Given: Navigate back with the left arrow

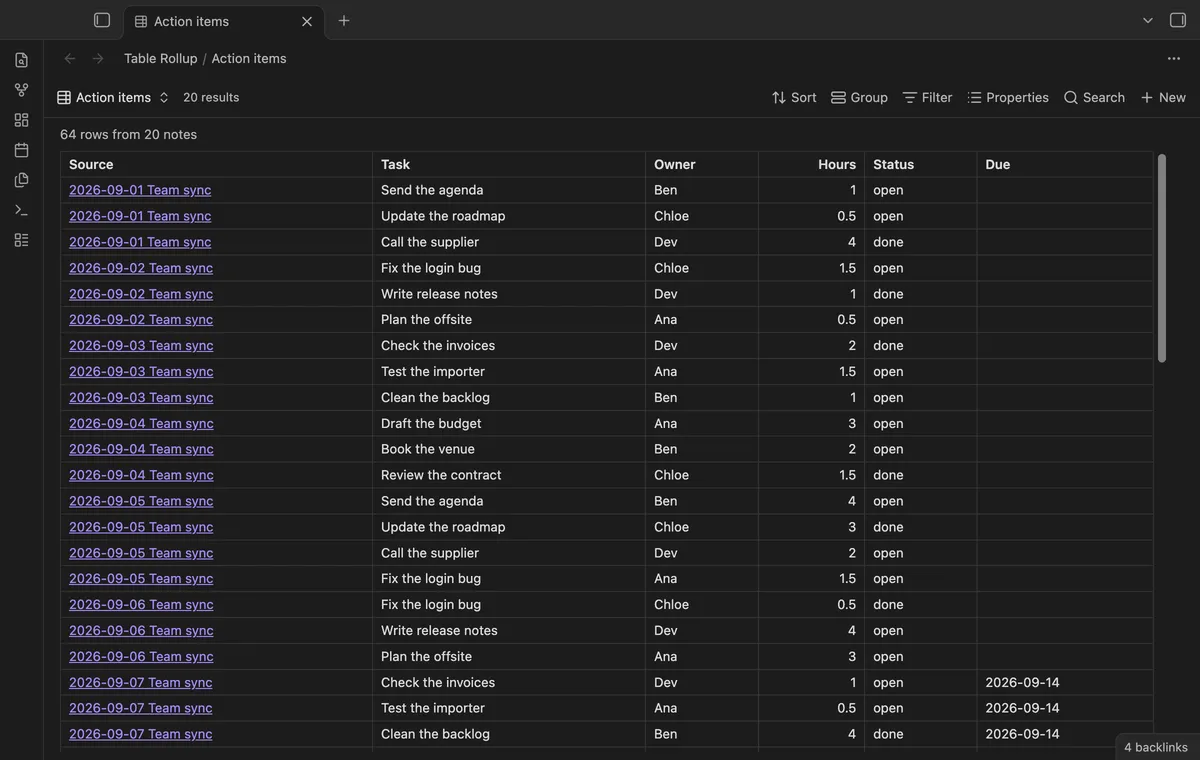Looking at the screenshot, I should pos(70,58).
